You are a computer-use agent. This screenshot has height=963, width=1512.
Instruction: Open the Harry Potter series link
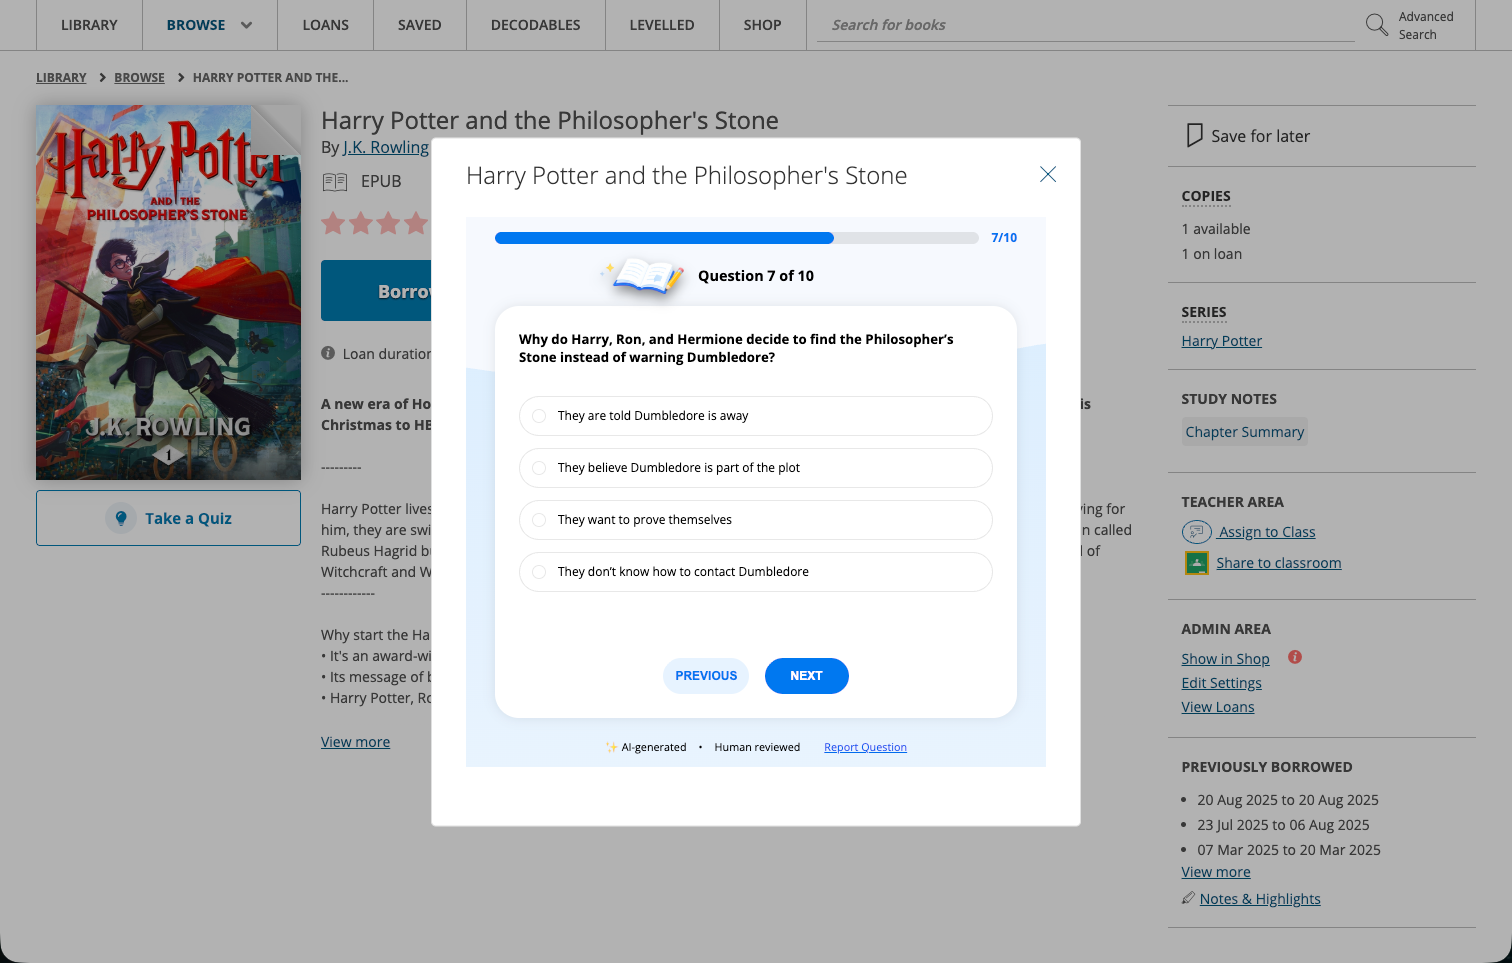coord(1222,341)
